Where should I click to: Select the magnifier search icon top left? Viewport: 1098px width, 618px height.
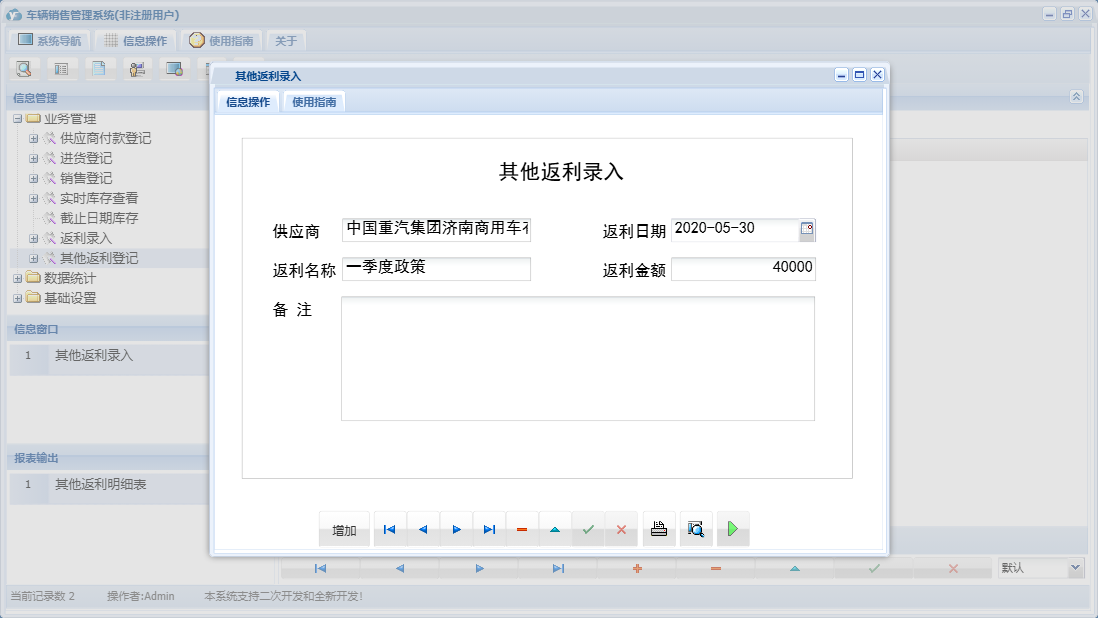(24, 68)
